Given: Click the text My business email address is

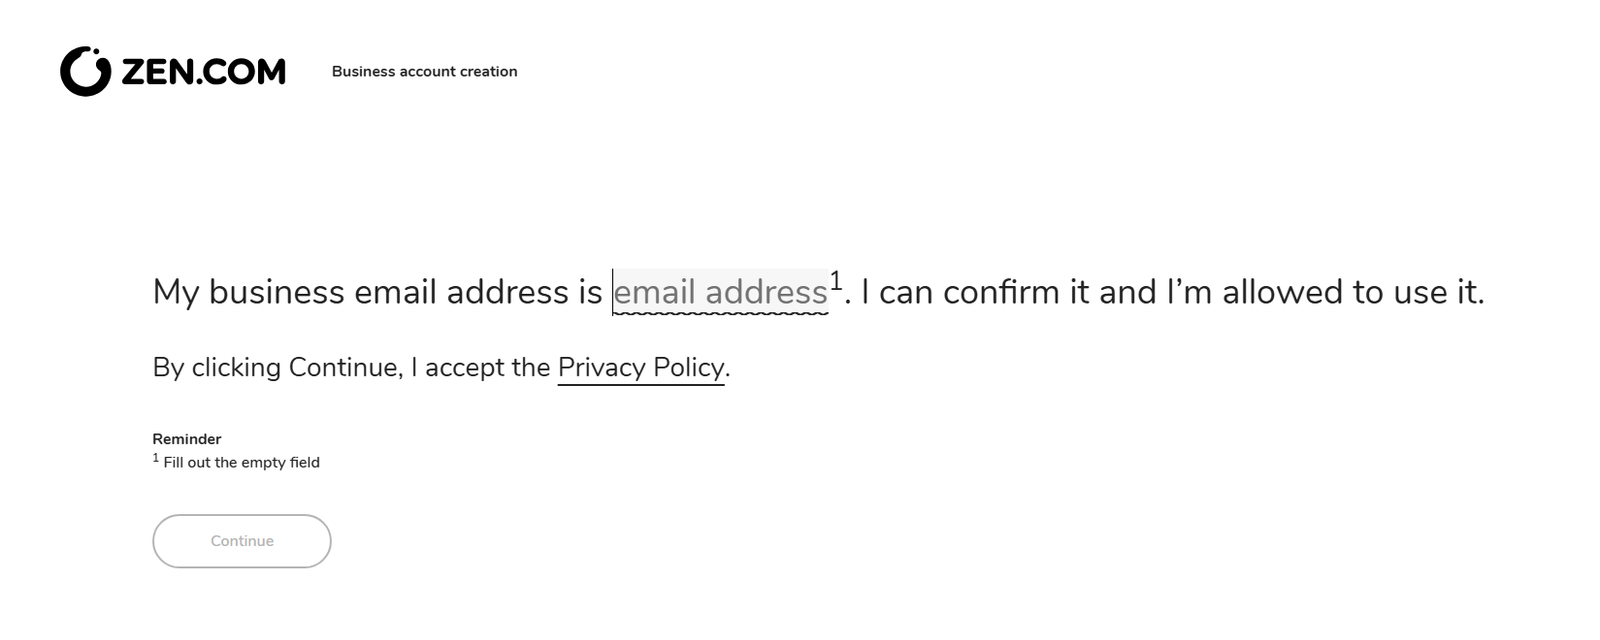Looking at the screenshot, I should [x=378, y=292].
